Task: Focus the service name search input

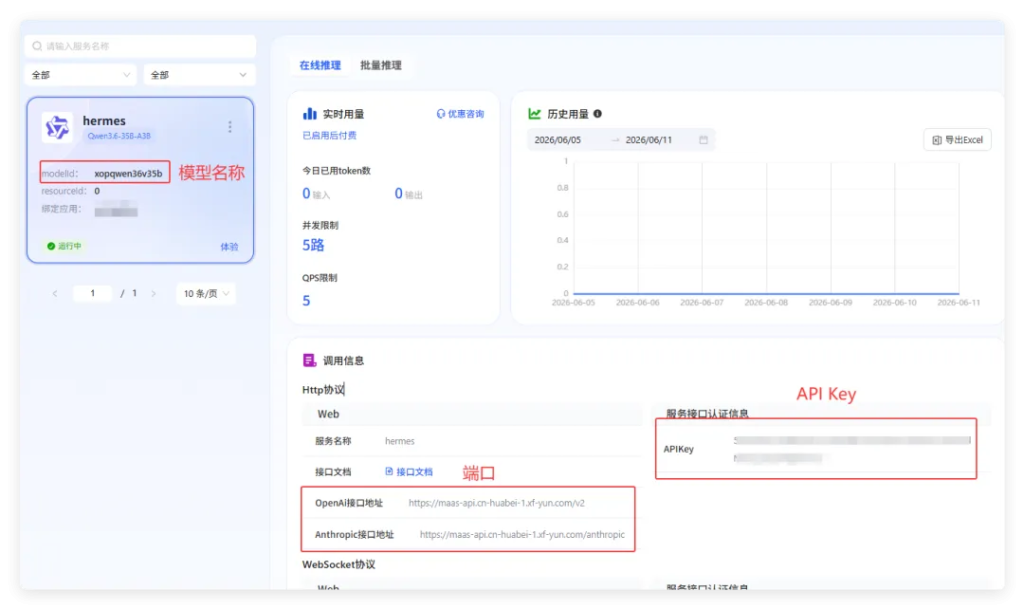Action: [140, 46]
